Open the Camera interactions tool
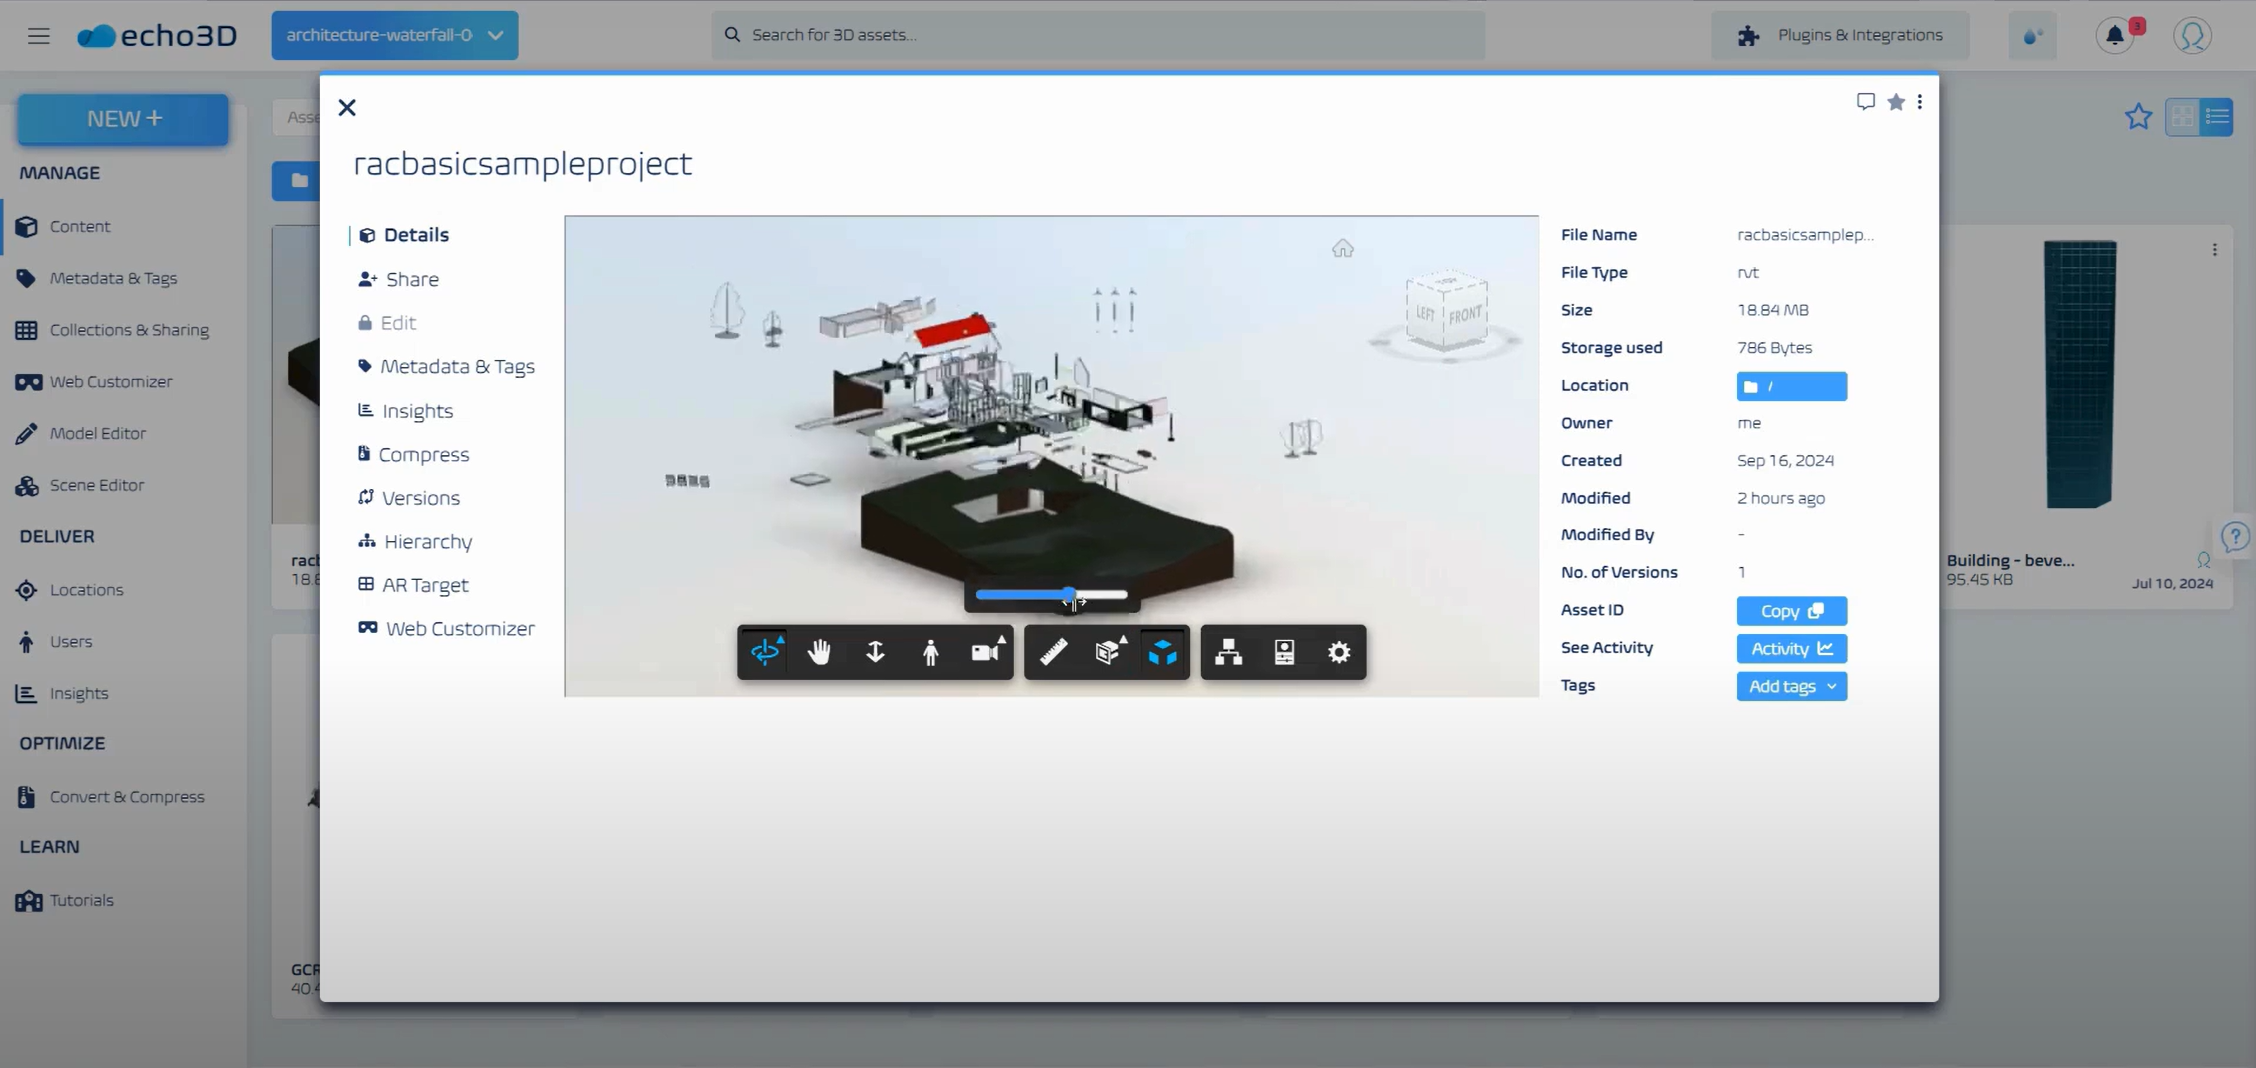Image resolution: width=2256 pixels, height=1068 pixels. pyautogui.click(x=986, y=652)
